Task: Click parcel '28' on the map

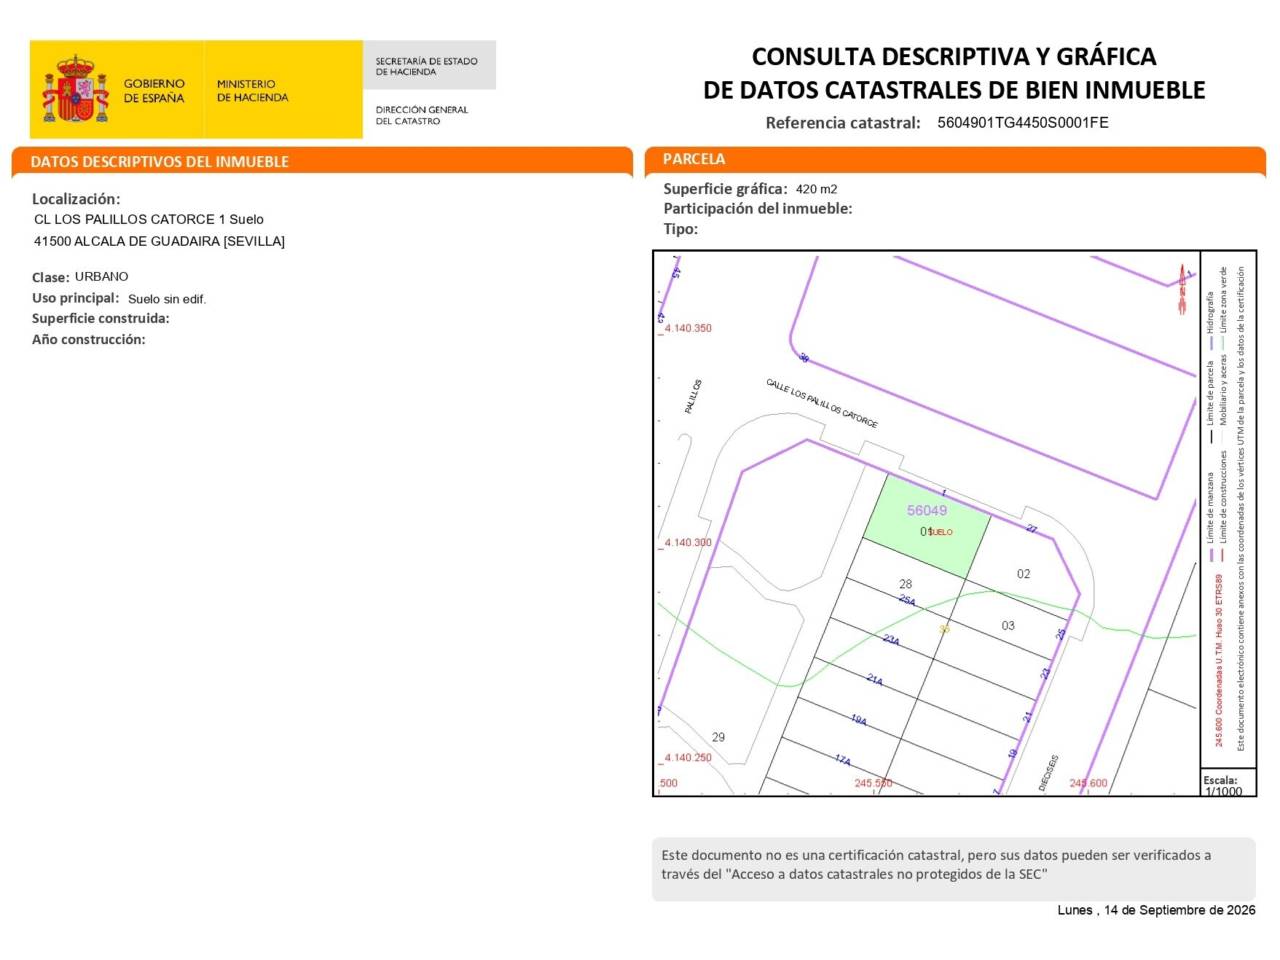Action: (x=905, y=584)
